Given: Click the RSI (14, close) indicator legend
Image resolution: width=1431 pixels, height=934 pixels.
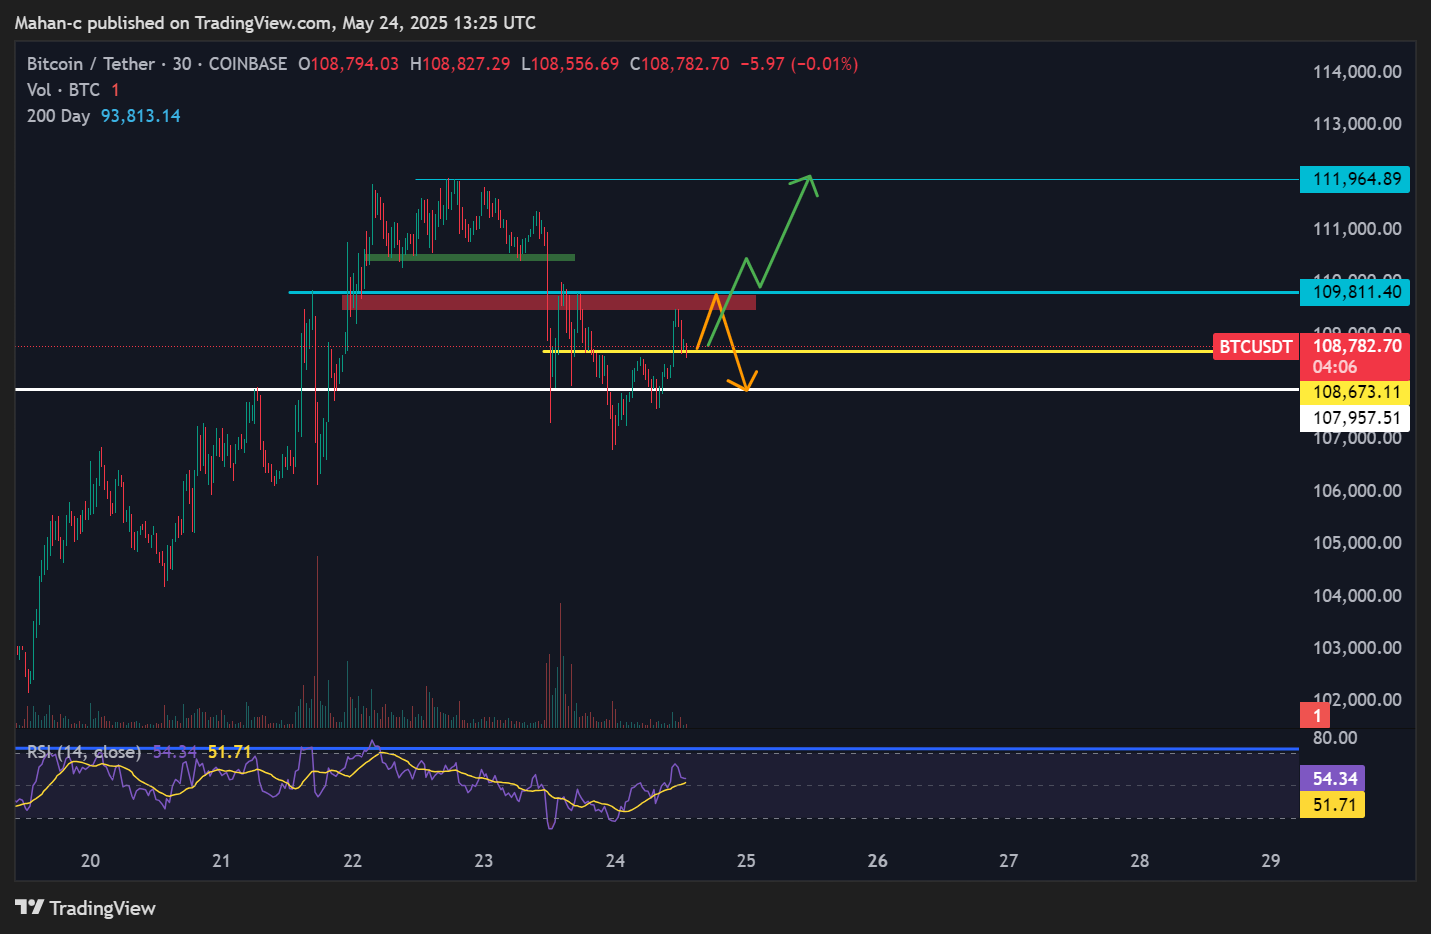Looking at the screenshot, I should pos(84,752).
